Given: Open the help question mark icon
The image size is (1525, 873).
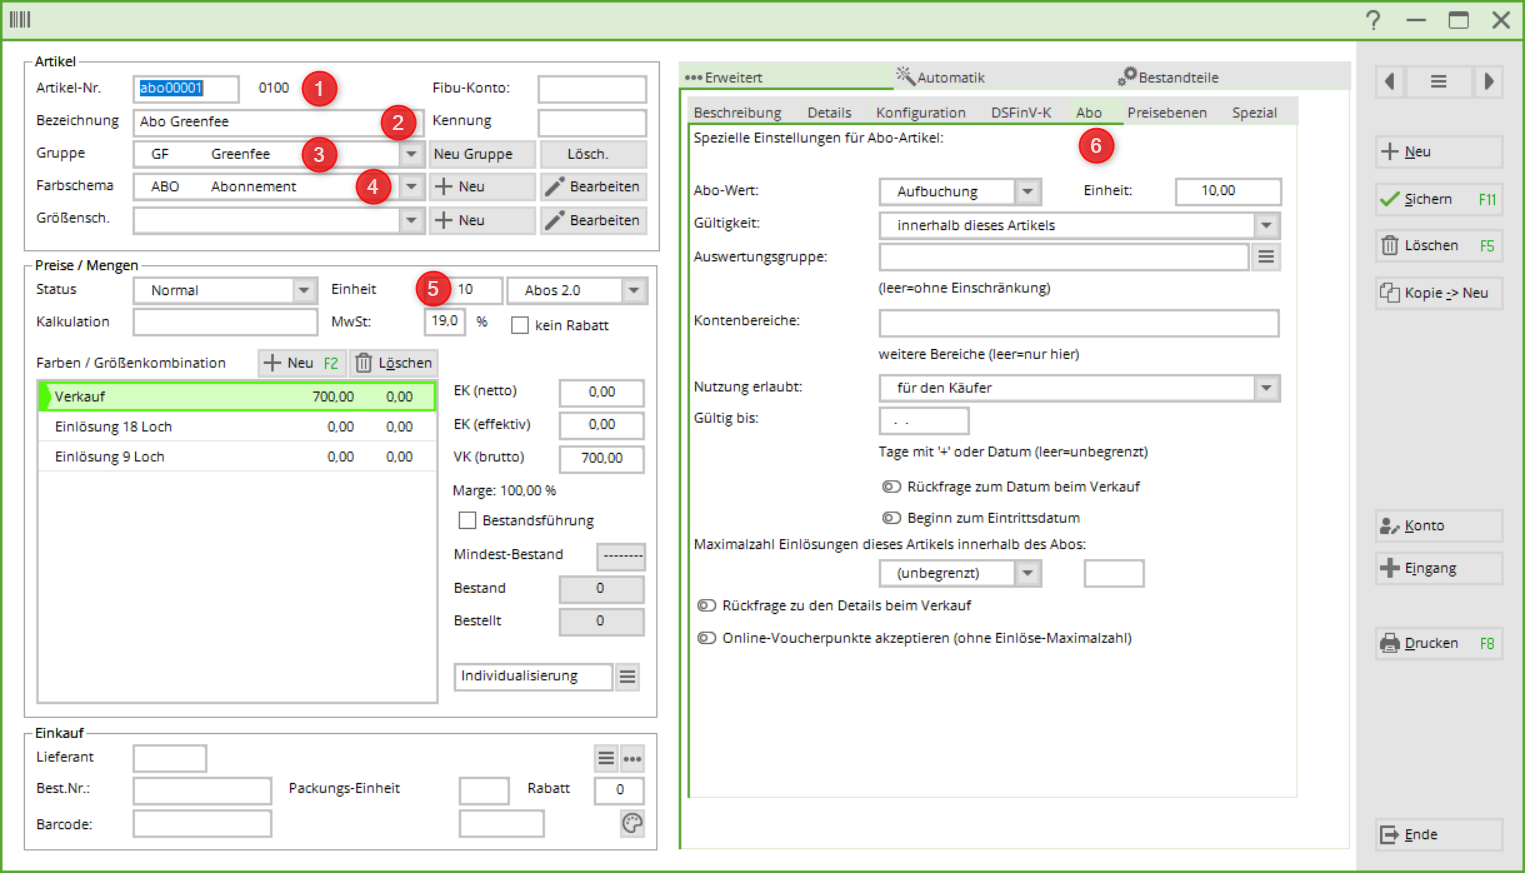Looking at the screenshot, I should 1373,20.
